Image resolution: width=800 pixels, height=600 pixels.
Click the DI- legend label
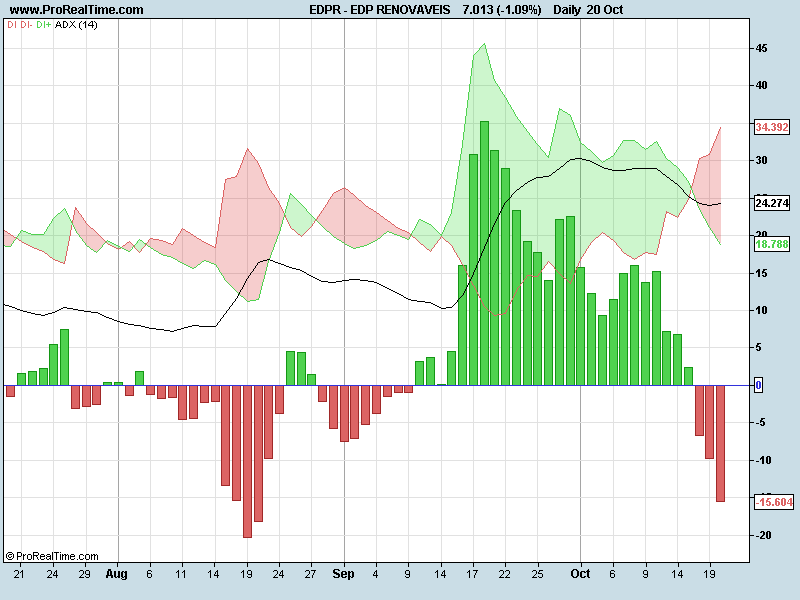pos(26,24)
